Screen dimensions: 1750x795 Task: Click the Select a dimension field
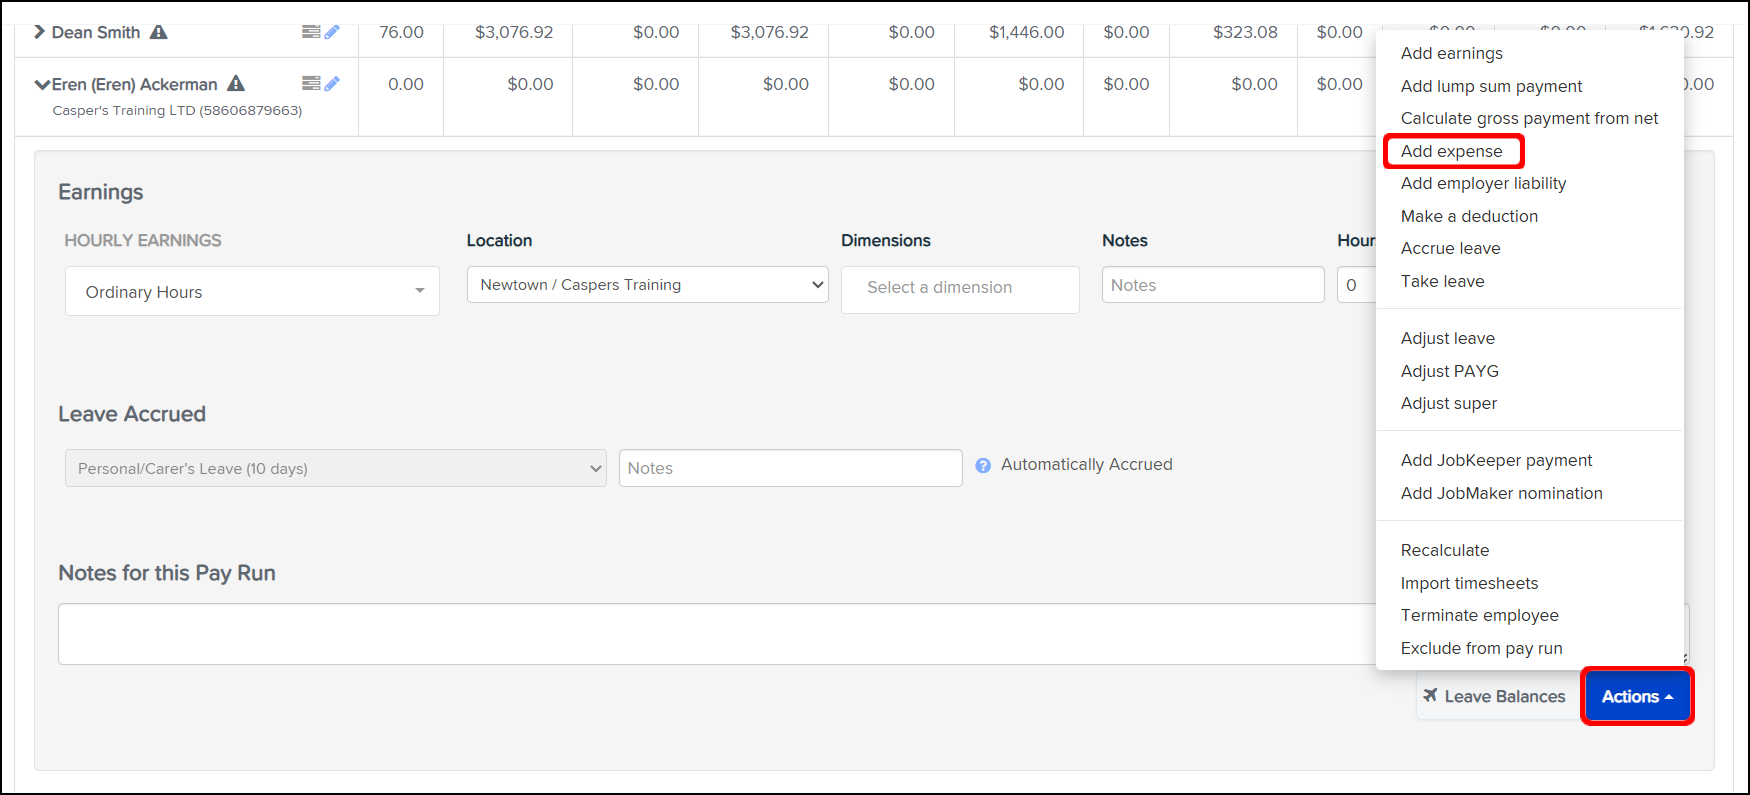(x=959, y=288)
